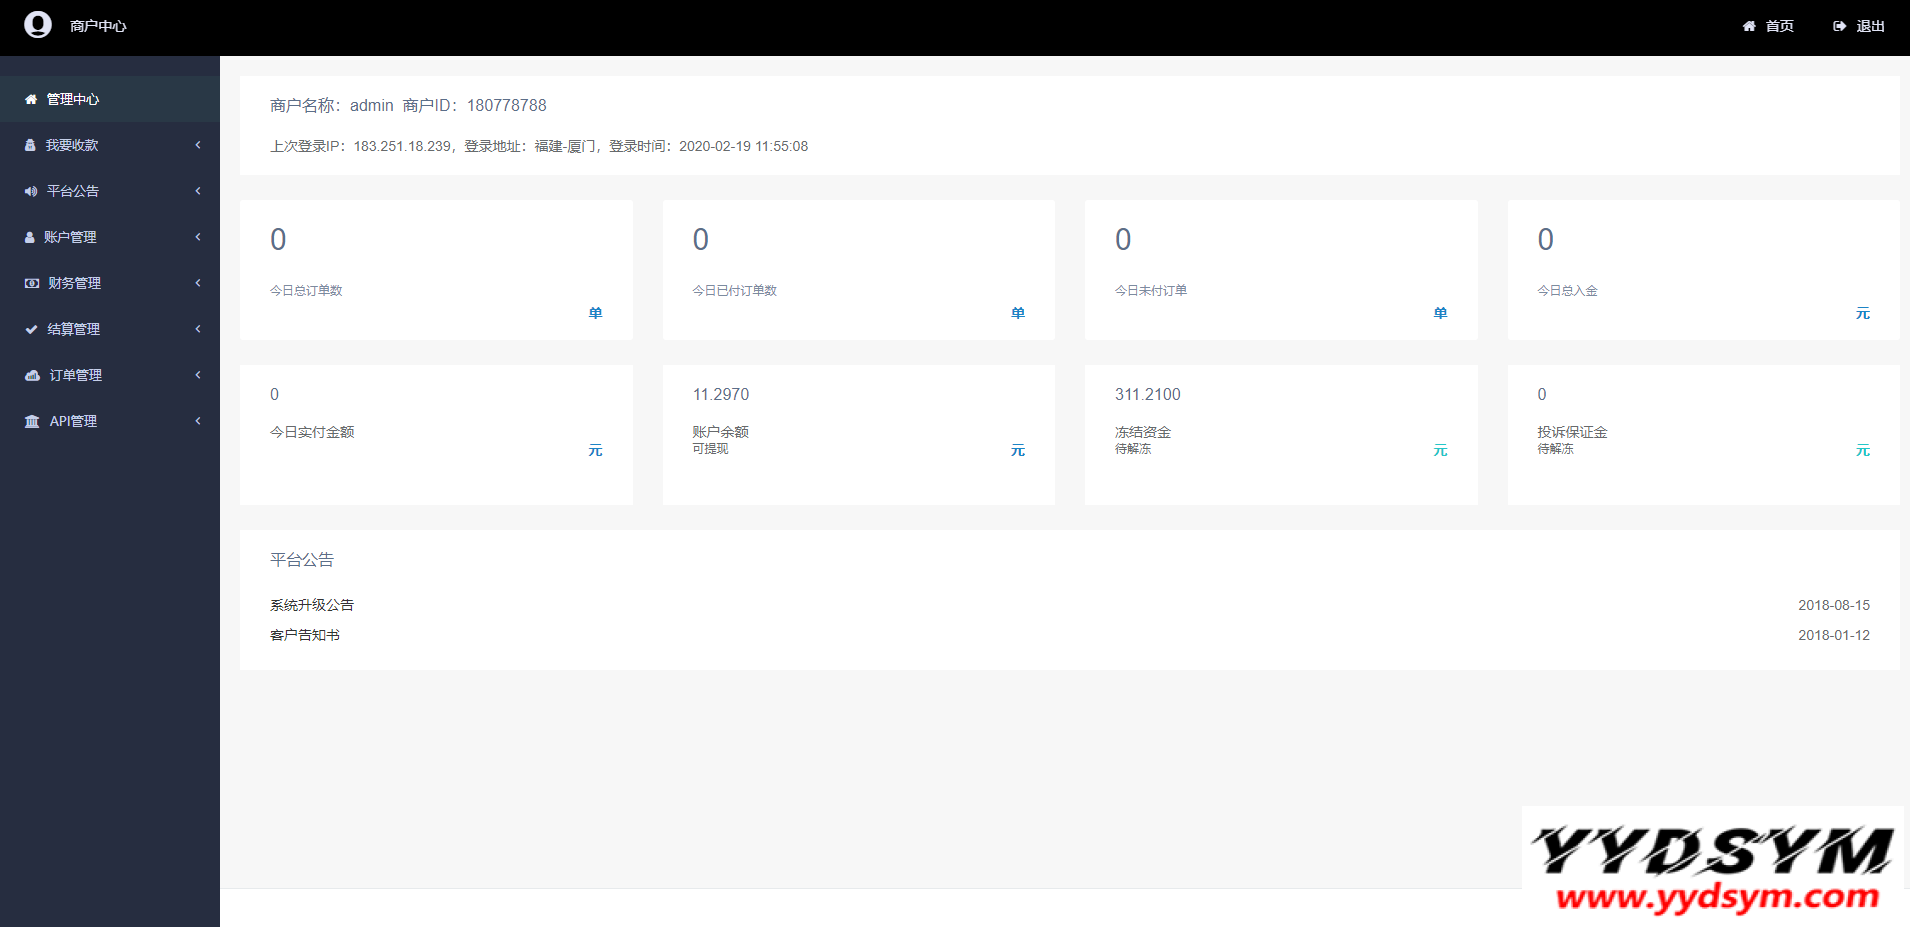The image size is (1910, 927).
Task: Click the checkmark icon beside 结算管理
Action: [32, 330]
